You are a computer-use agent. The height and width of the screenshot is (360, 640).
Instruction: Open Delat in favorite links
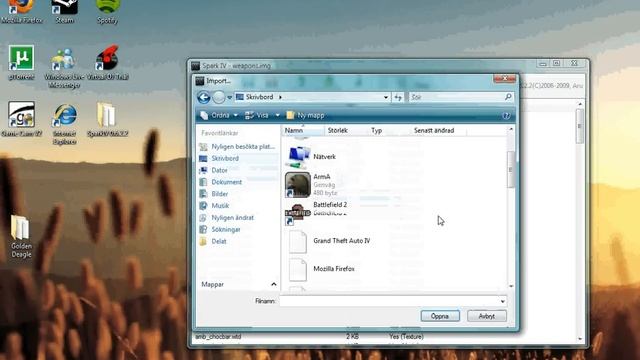tap(213, 241)
